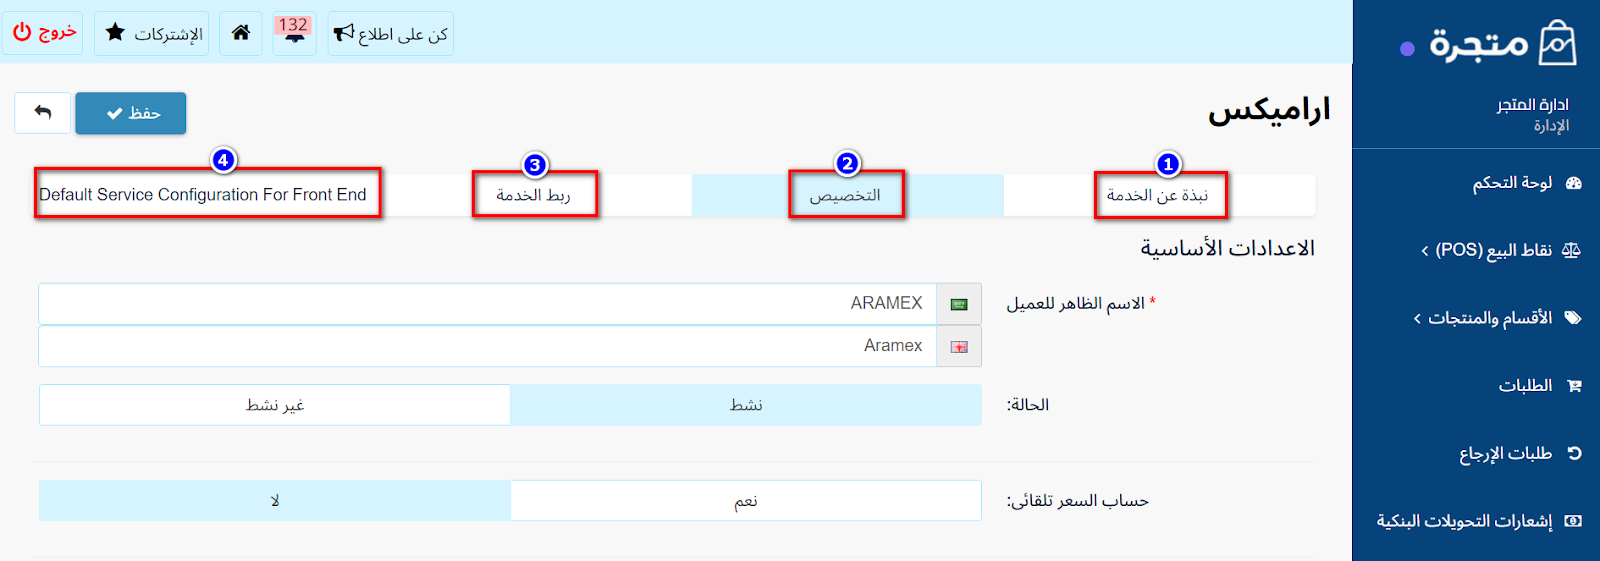Click the shopping cart icon for orders
This screenshot has width=1600, height=561.
point(1574,386)
